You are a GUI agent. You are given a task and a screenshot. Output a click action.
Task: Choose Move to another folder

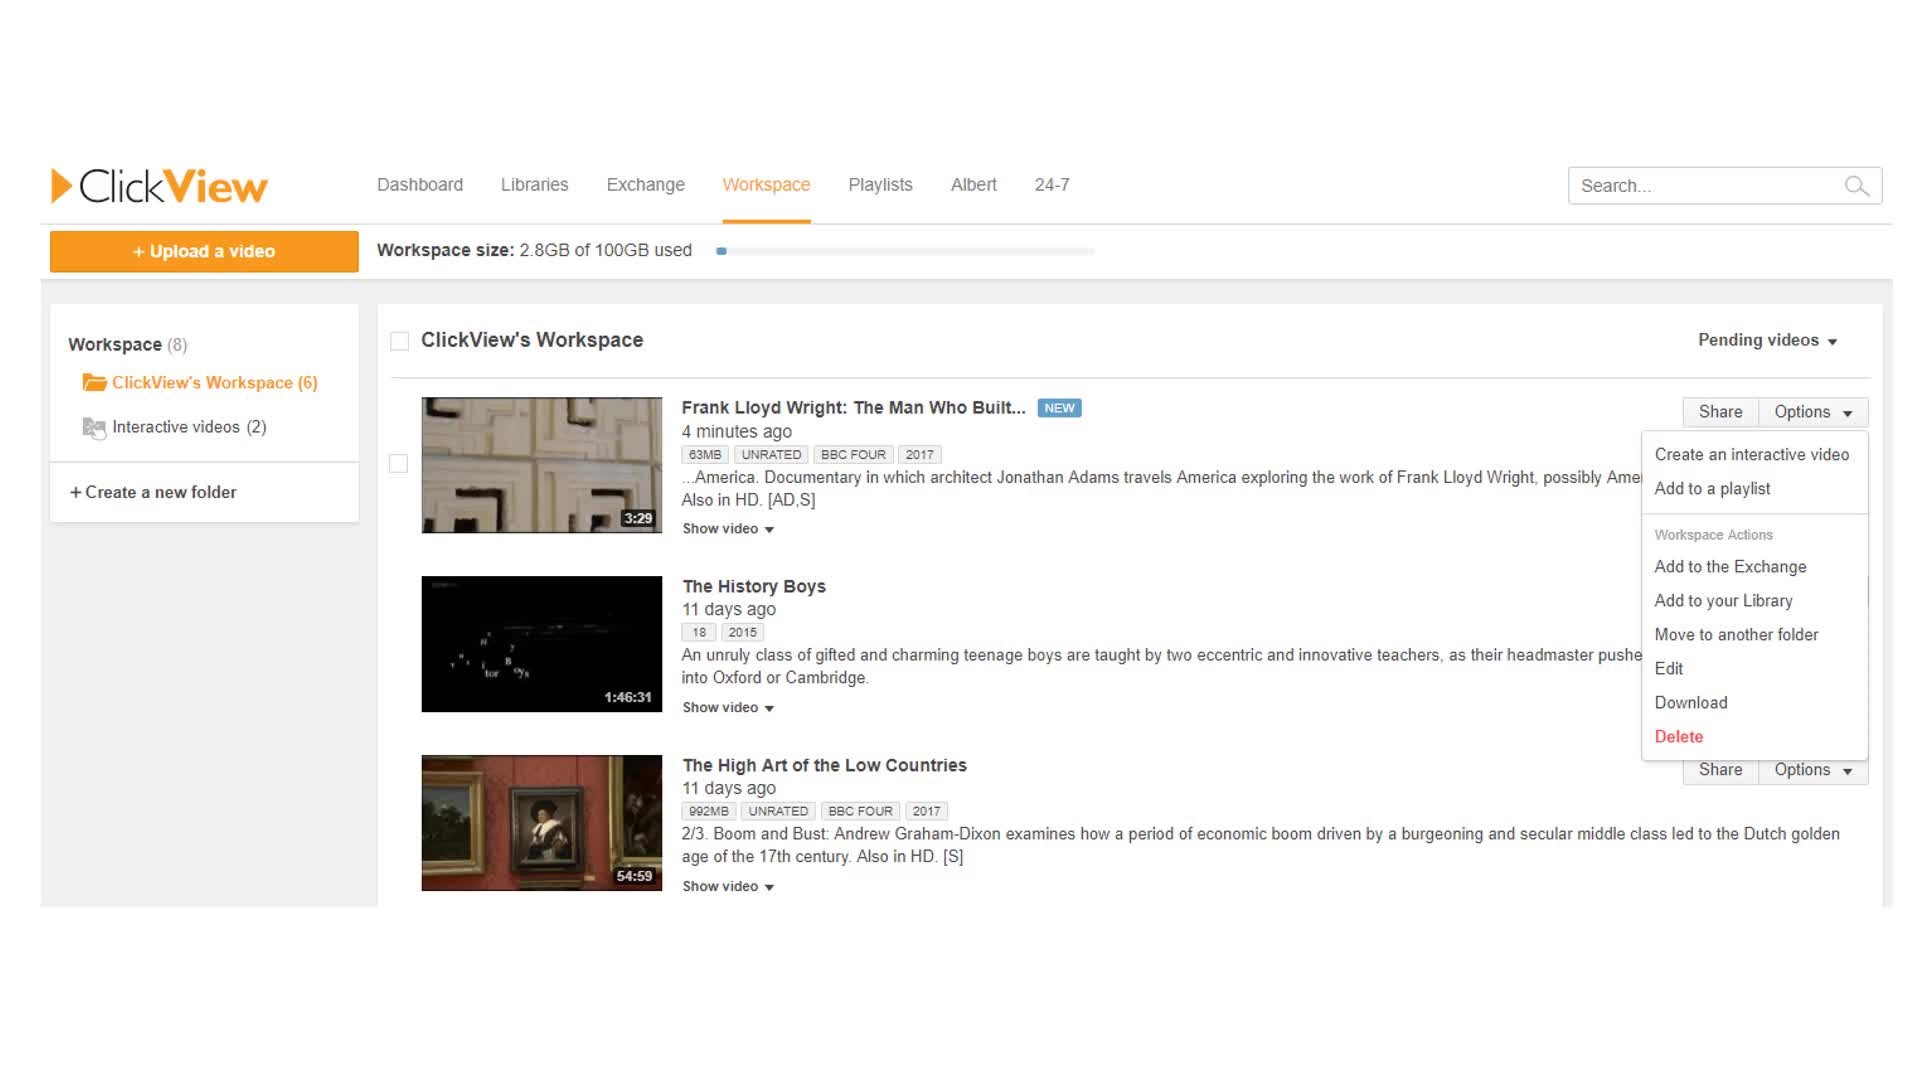tap(1736, 635)
